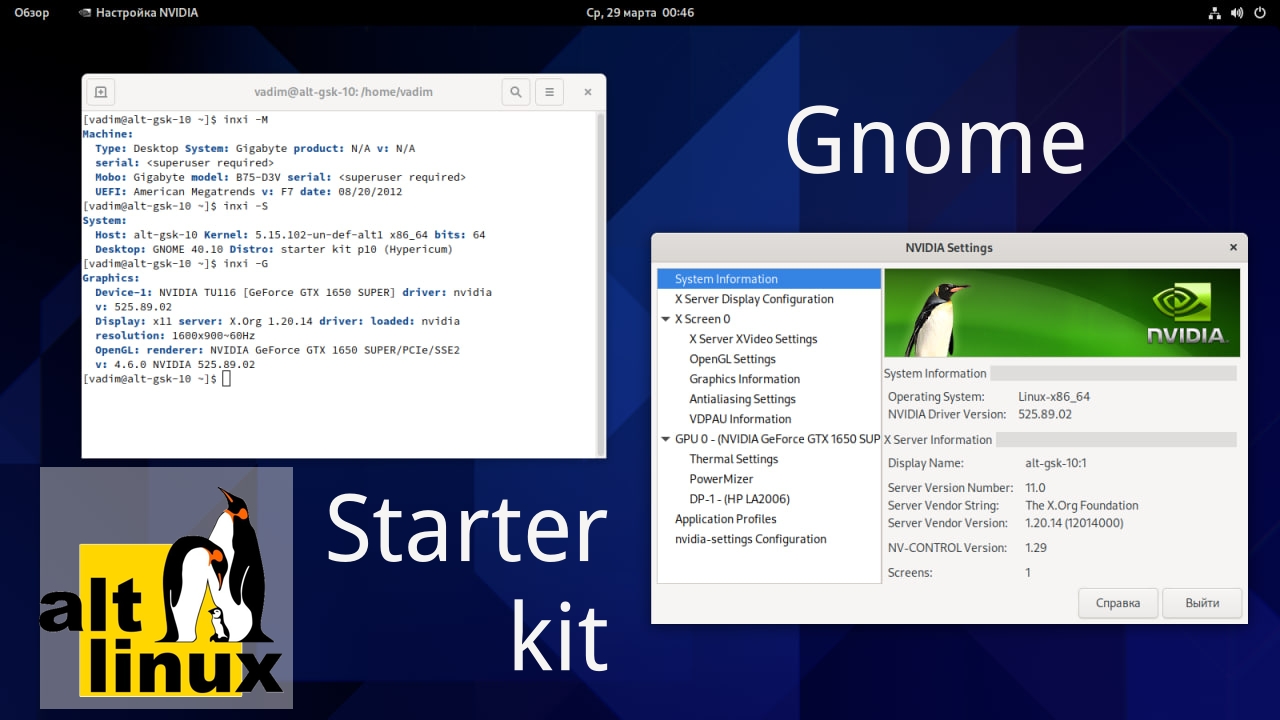Close the terminal window
The height and width of the screenshot is (720, 1280).
[x=588, y=92]
